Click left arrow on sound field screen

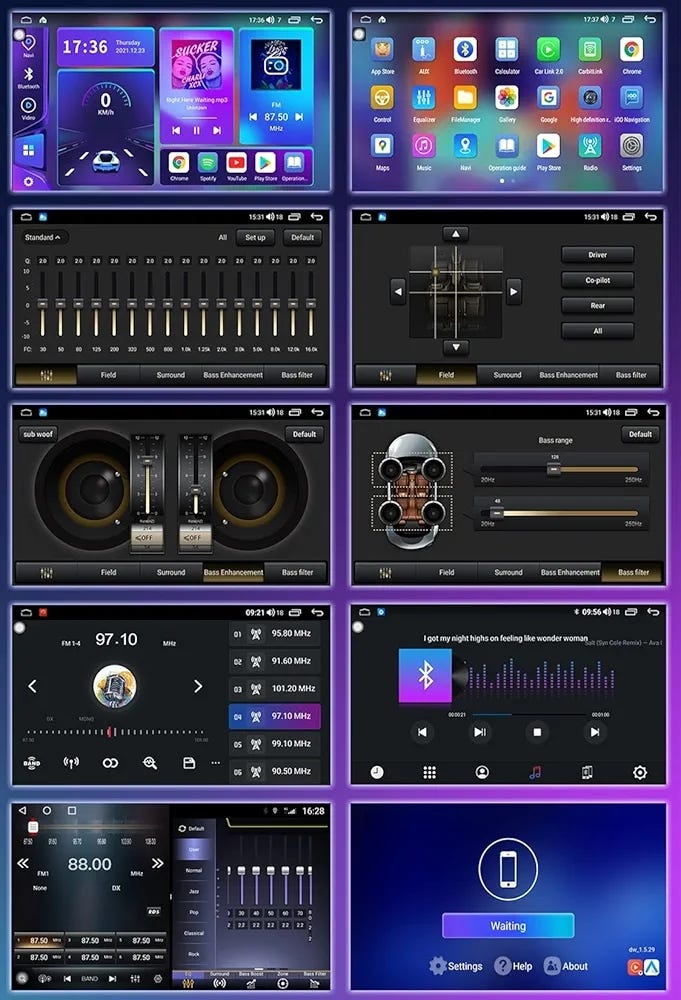398,291
